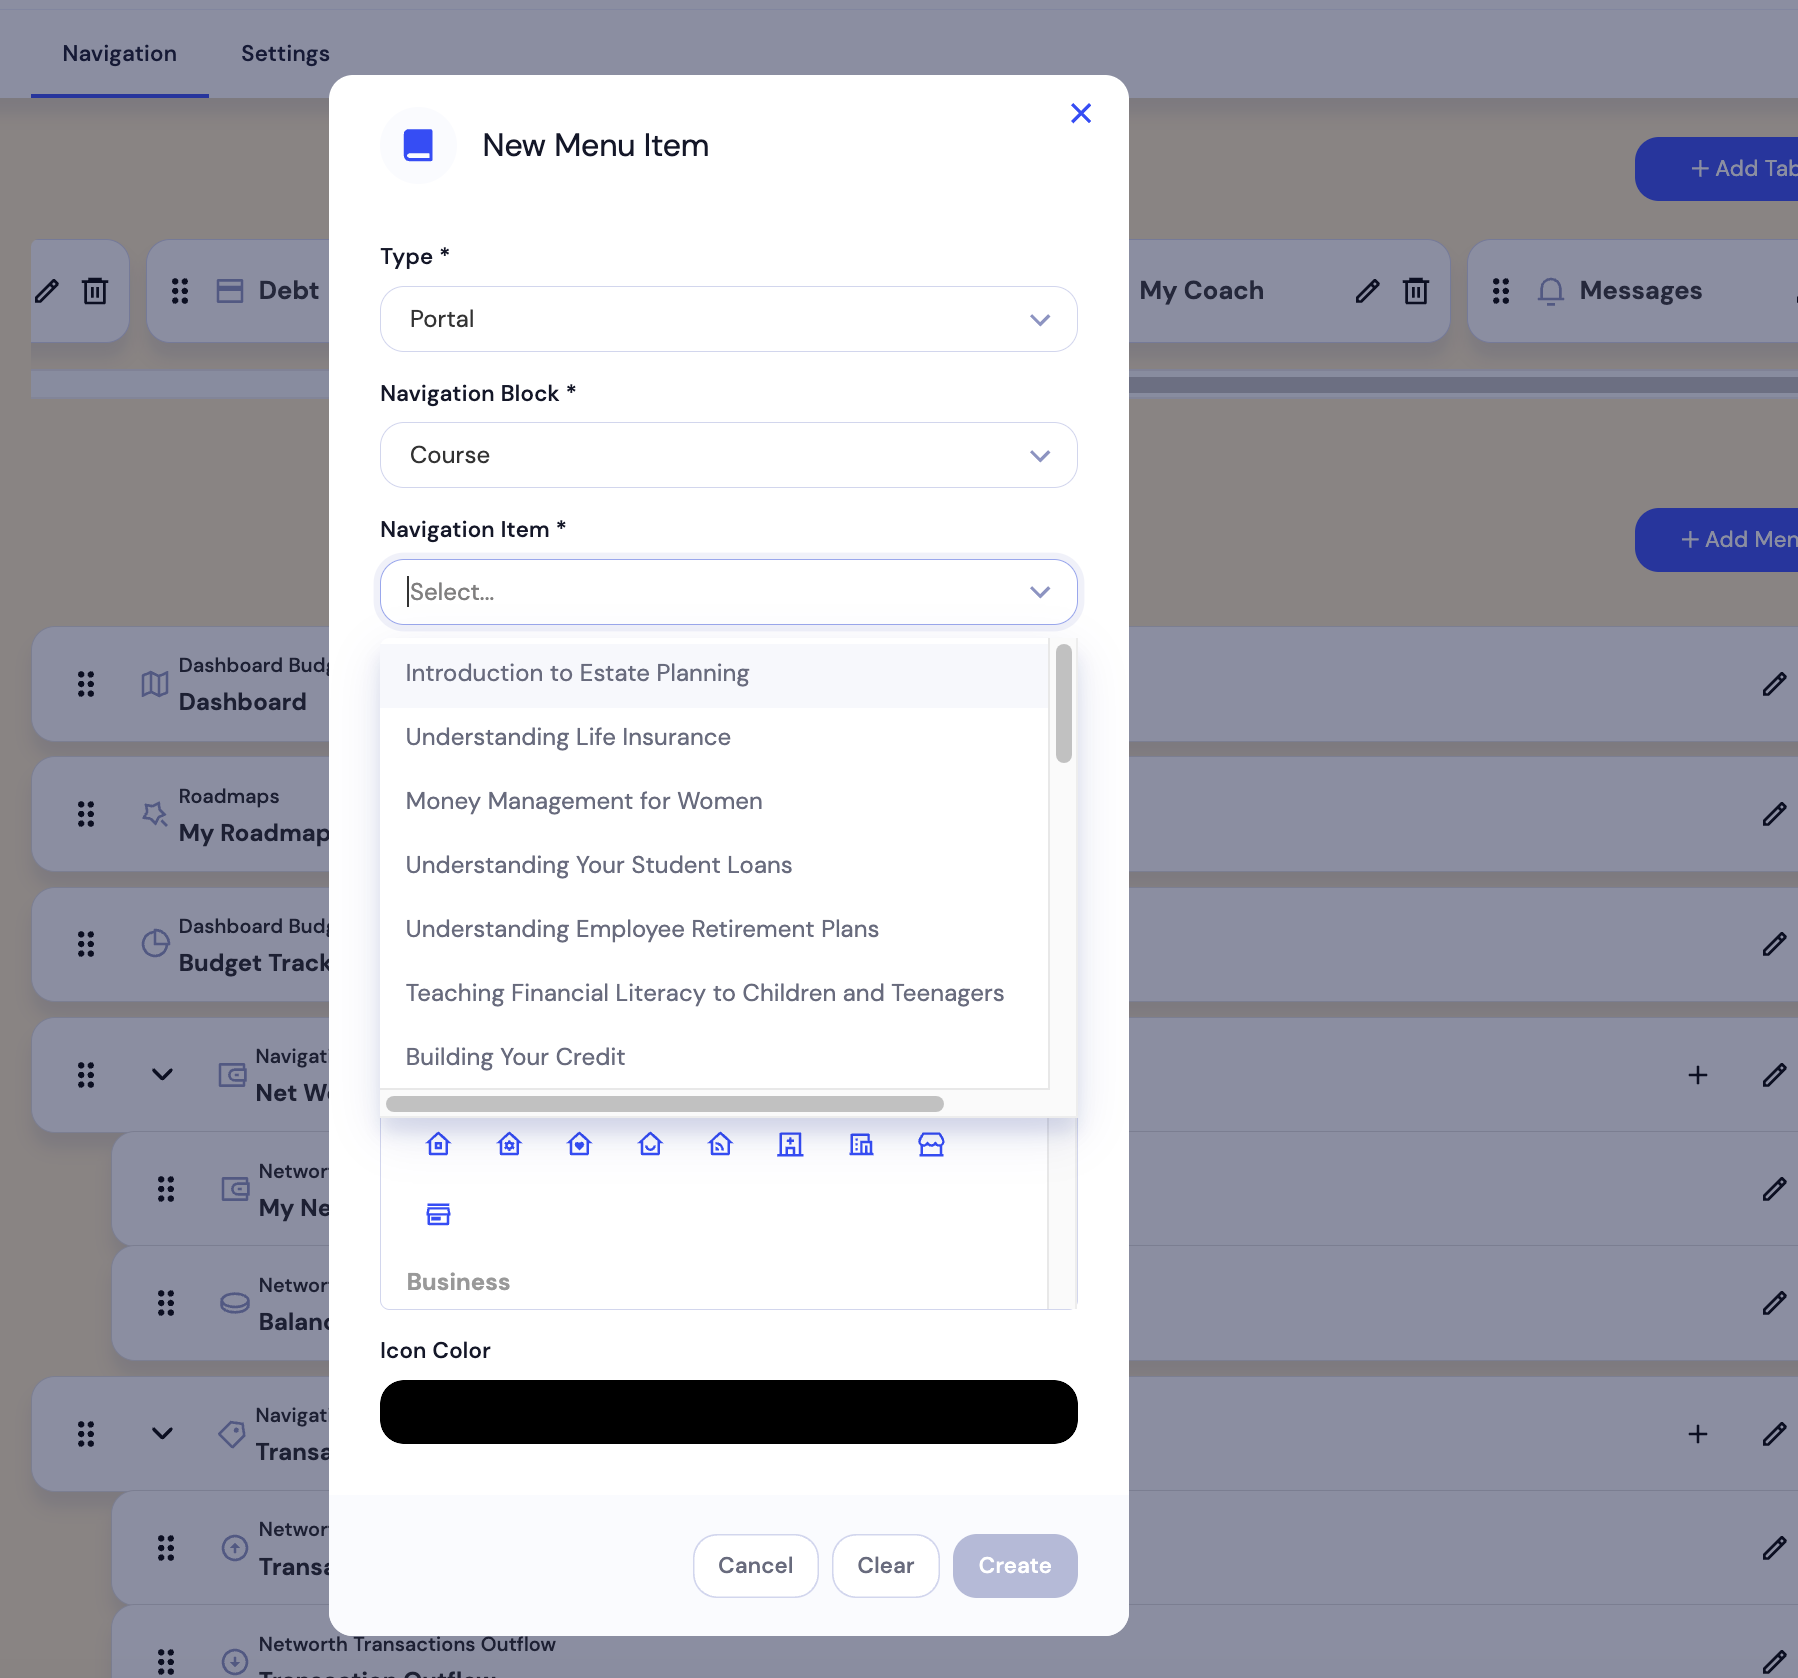Image resolution: width=1798 pixels, height=1678 pixels.
Task: Delete the My Coach tab with trash icon
Action: click(1415, 291)
